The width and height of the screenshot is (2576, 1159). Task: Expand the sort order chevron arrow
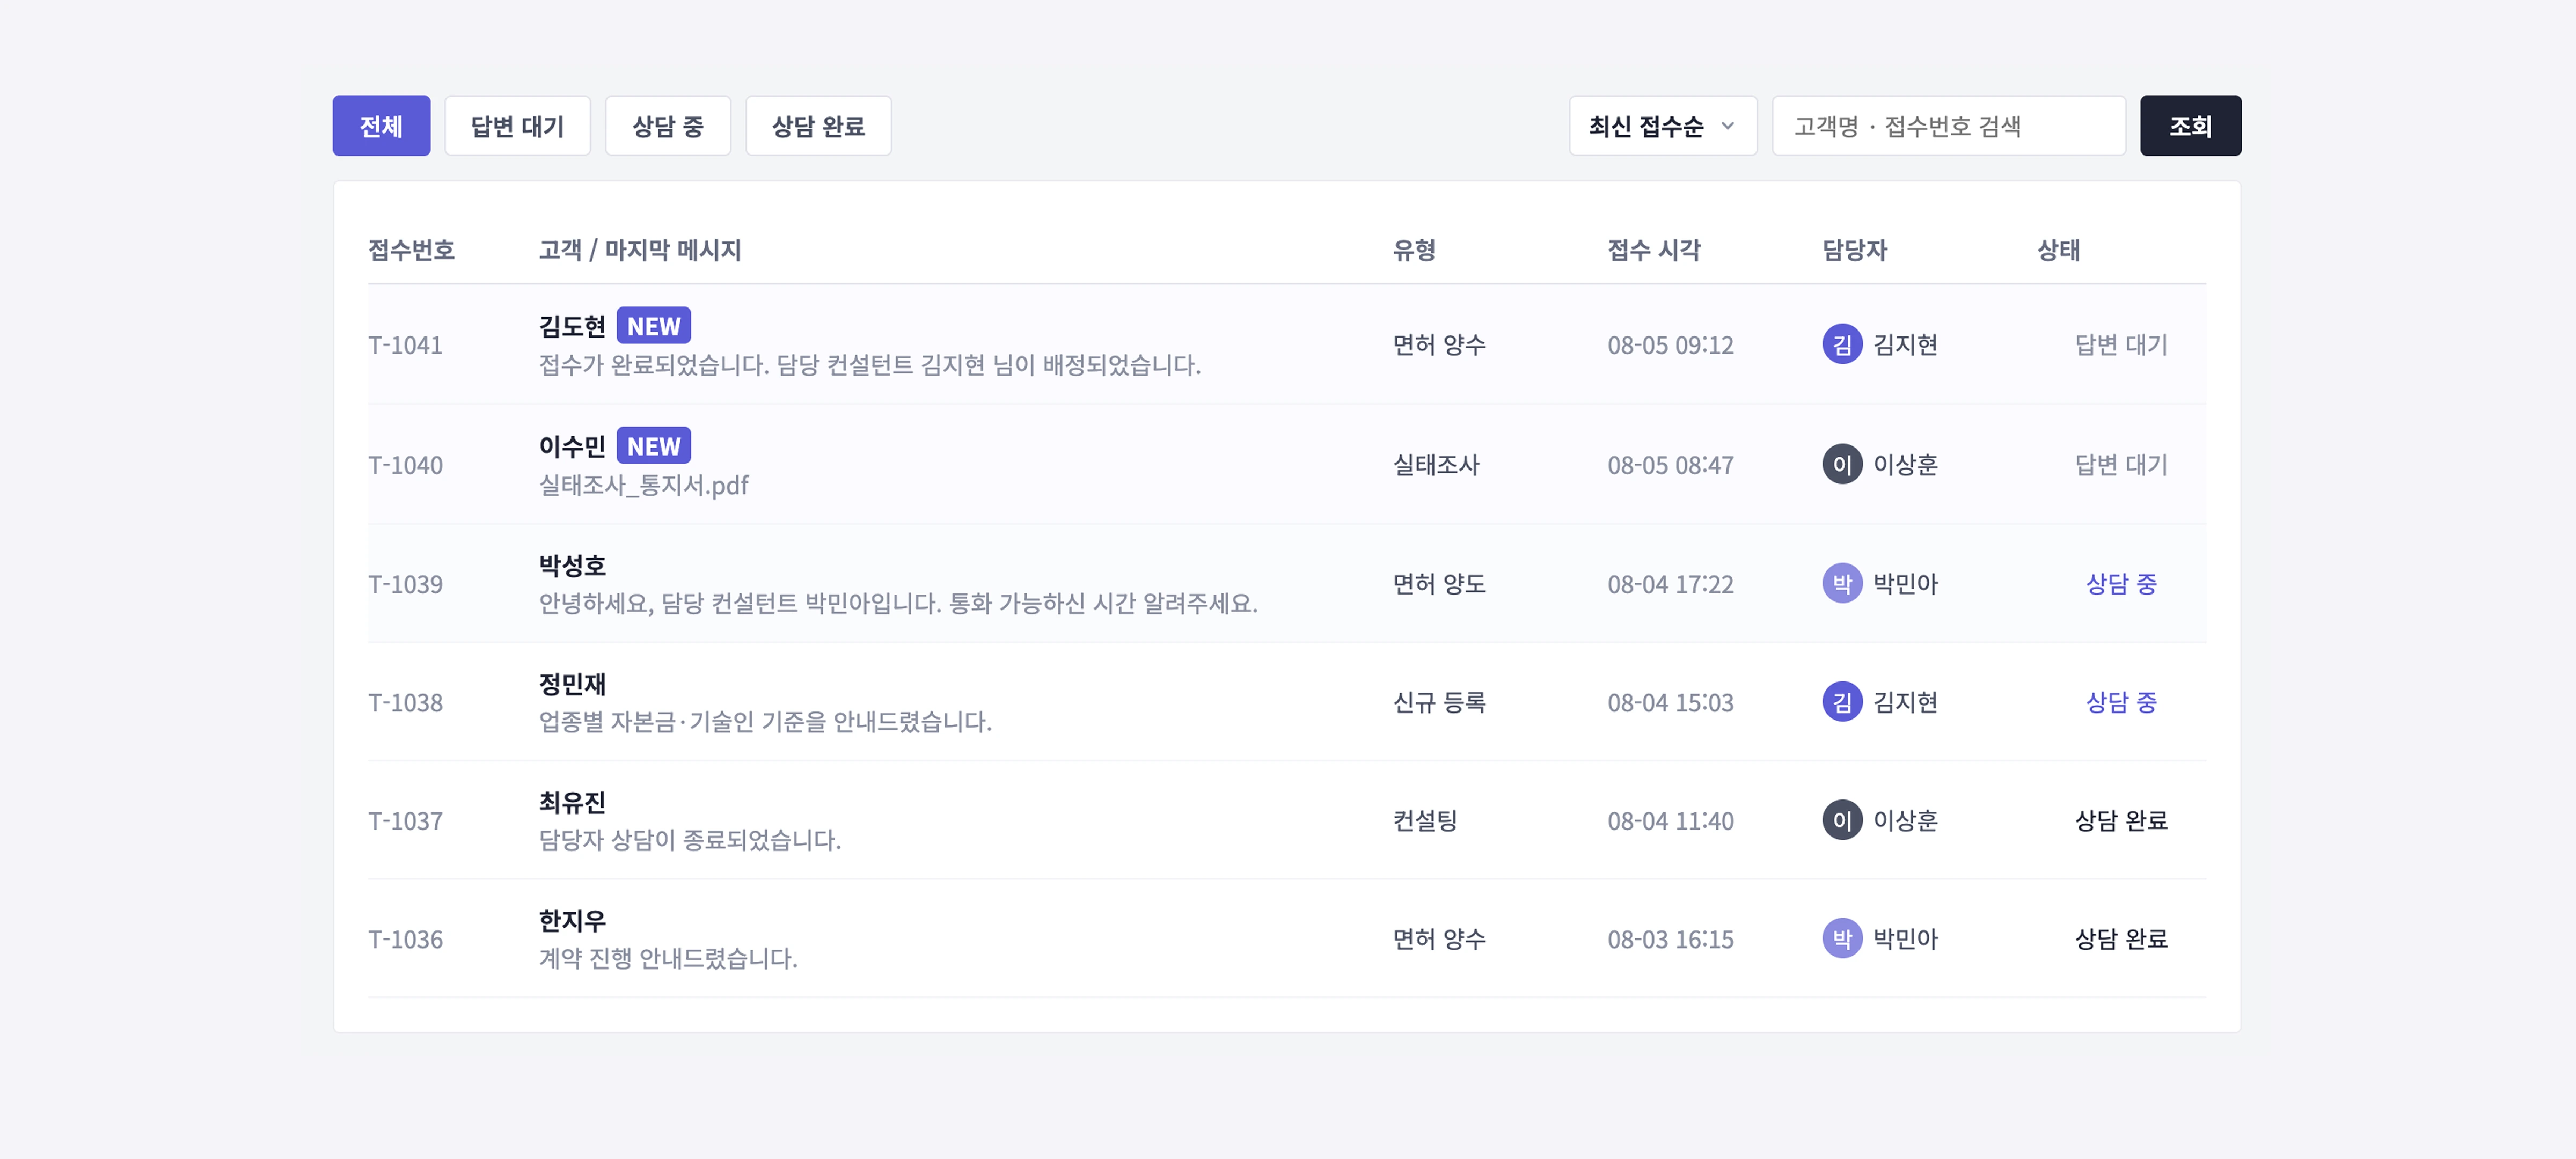pyautogui.click(x=1727, y=126)
